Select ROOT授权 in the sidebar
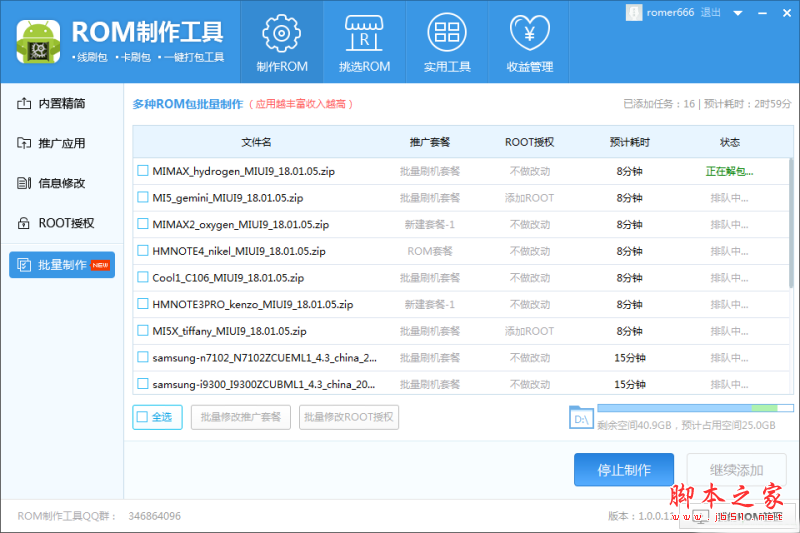This screenshot has height=533, width=800. click(62, 223)
